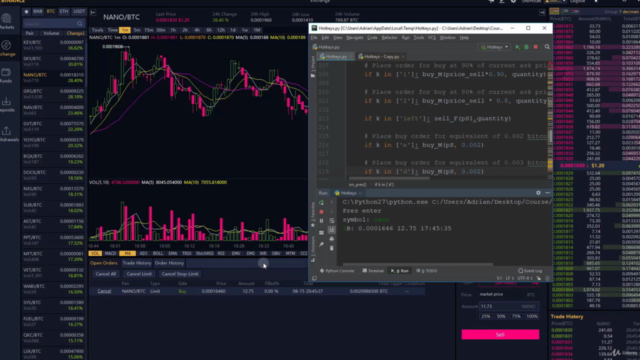Open the TODO tool window tab

(427, 271)
